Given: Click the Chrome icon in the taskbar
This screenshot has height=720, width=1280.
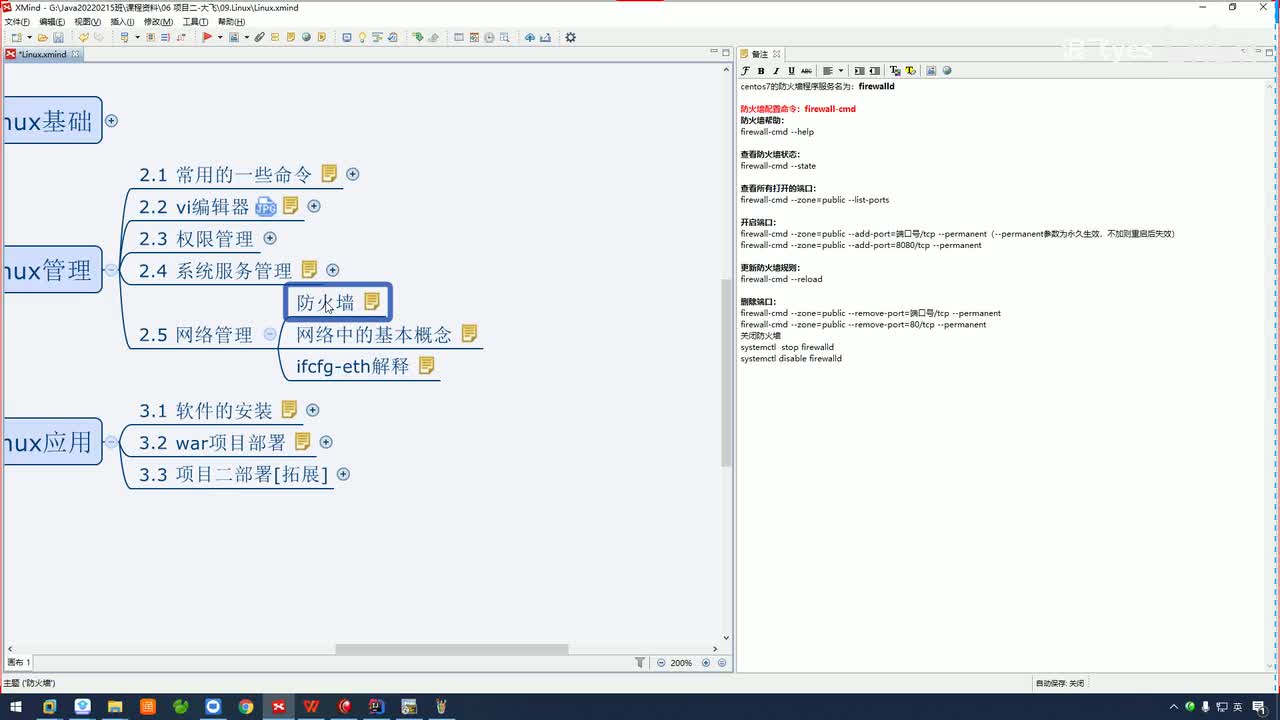Looking at the screenshot, I should 246,707.
